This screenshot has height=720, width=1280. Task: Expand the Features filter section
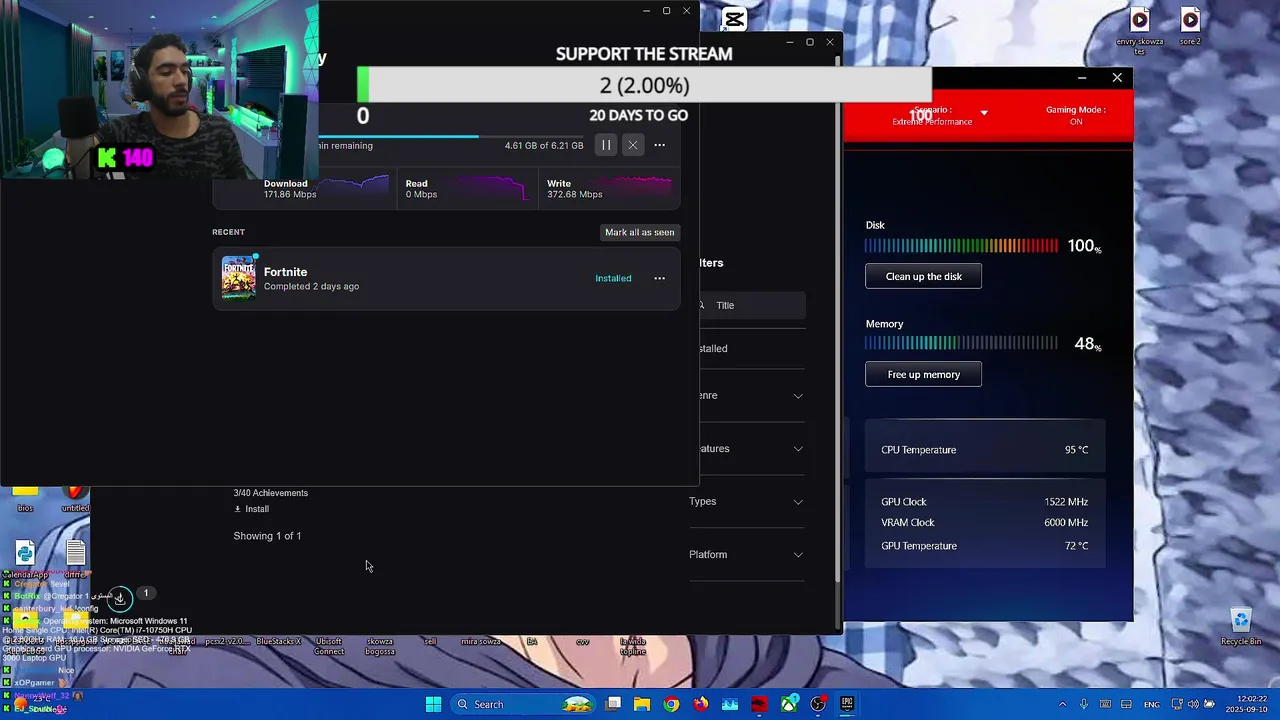pos(751,448)
